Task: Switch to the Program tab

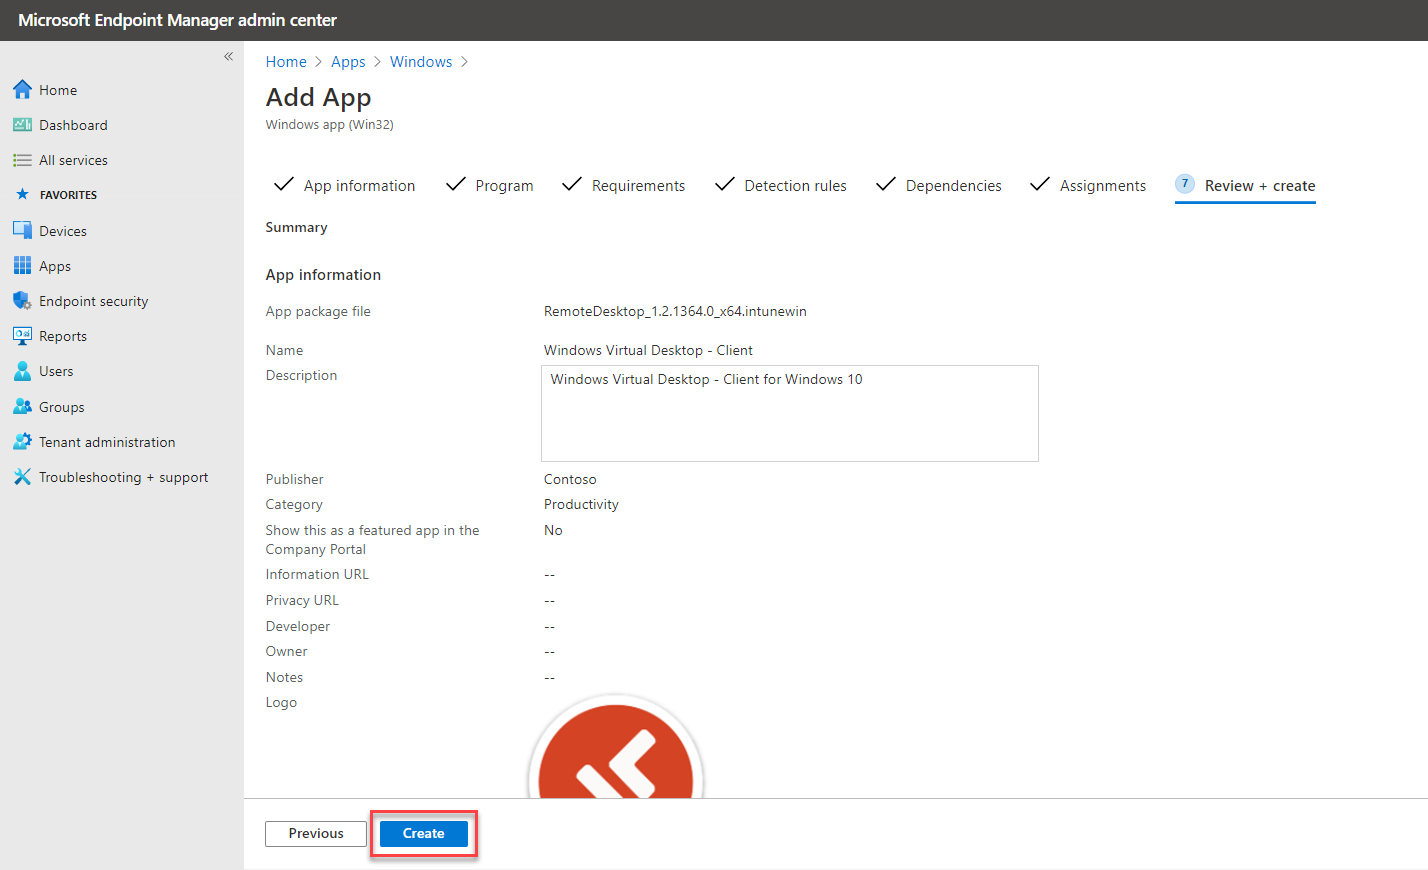Action: click(x=504, y=185)
